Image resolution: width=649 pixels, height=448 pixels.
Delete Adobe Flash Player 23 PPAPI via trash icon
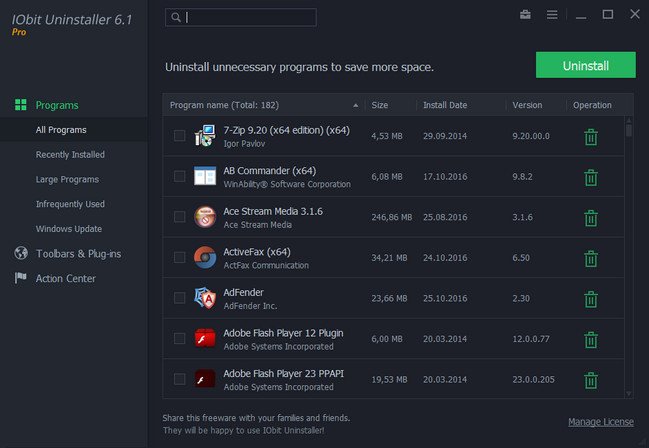[591, 380]
